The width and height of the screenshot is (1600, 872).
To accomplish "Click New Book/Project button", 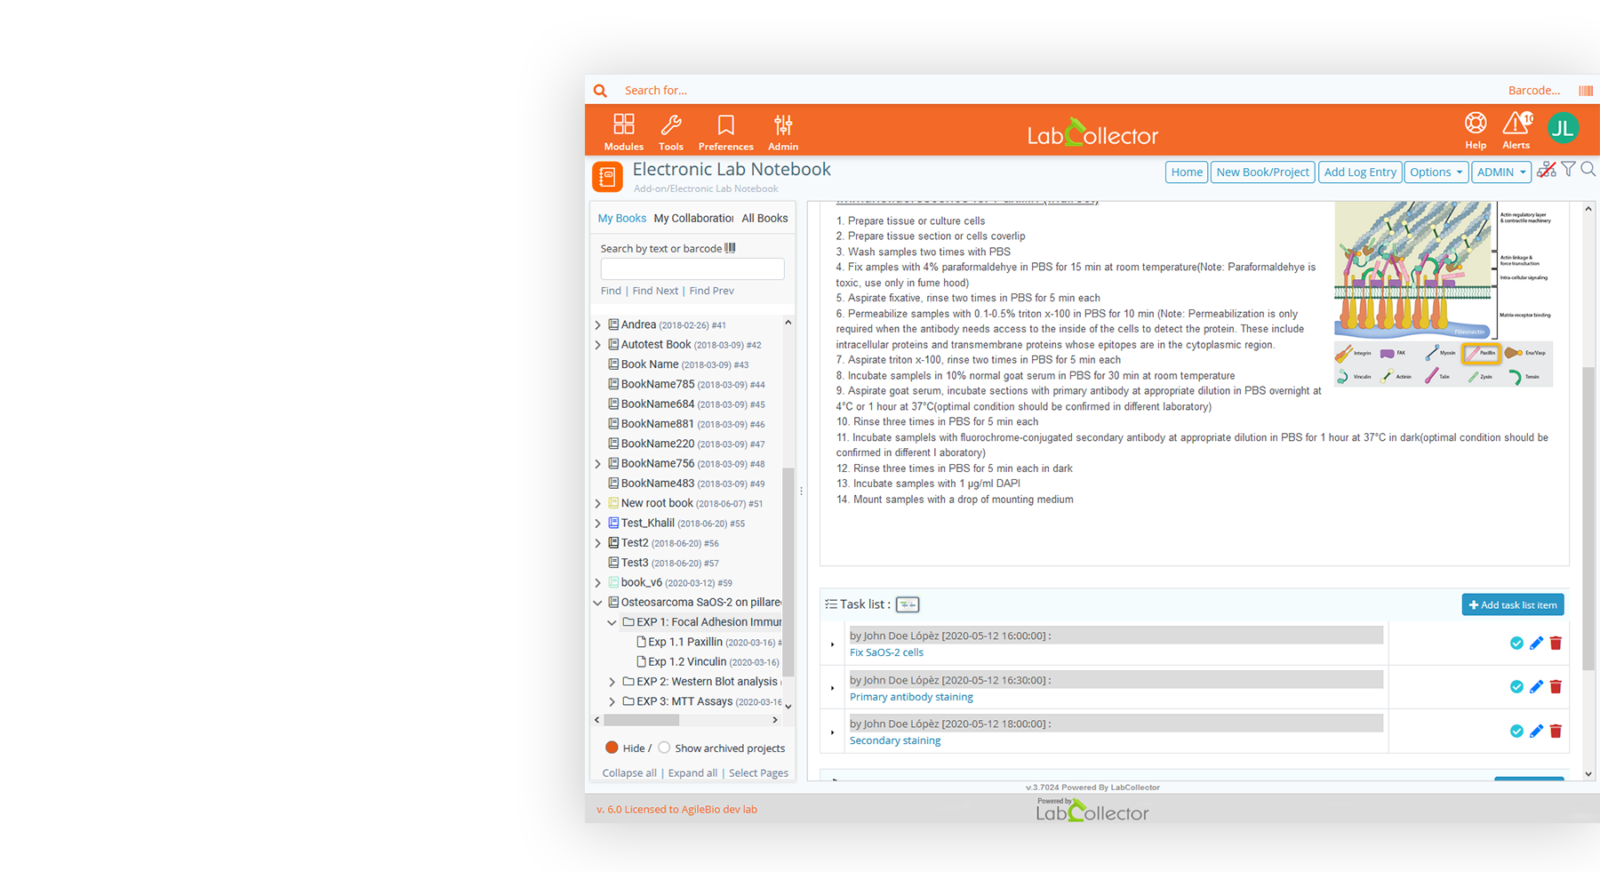I will pos(1263,172).
